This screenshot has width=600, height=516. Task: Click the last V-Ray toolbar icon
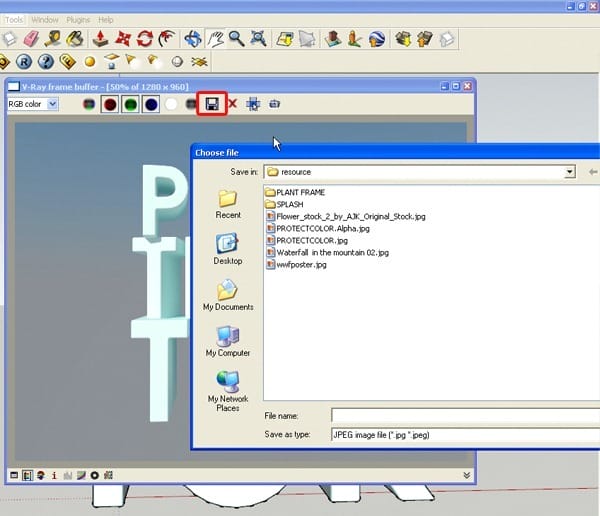199,62
